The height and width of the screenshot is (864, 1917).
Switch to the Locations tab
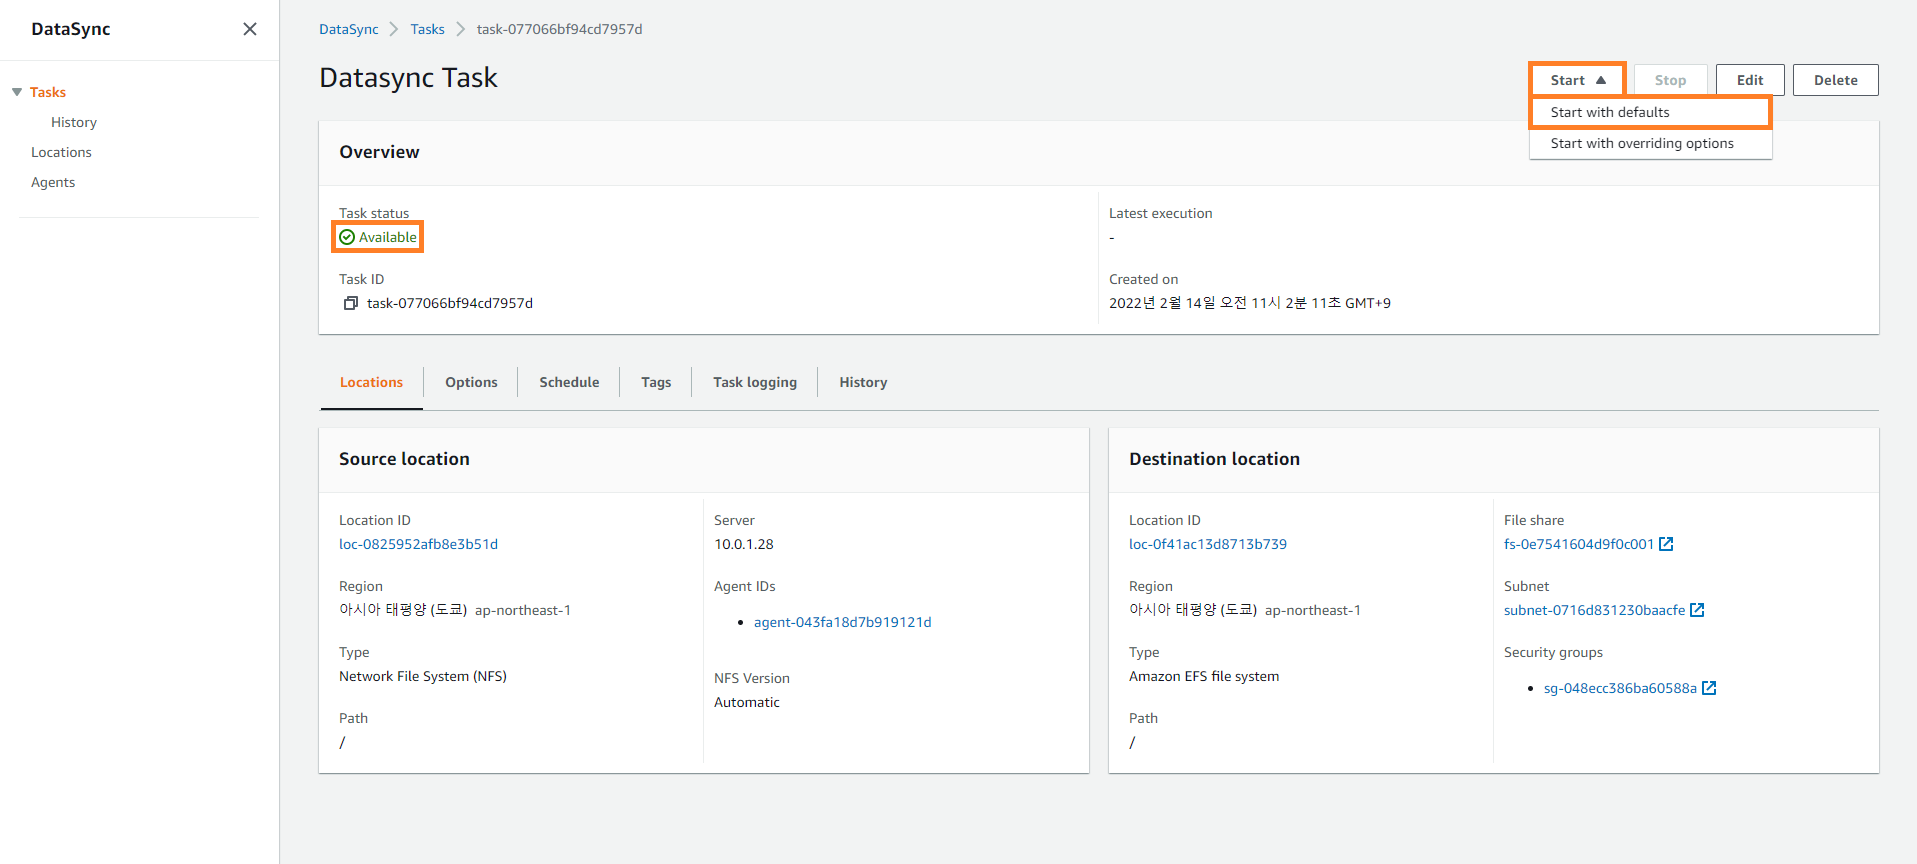371,382
